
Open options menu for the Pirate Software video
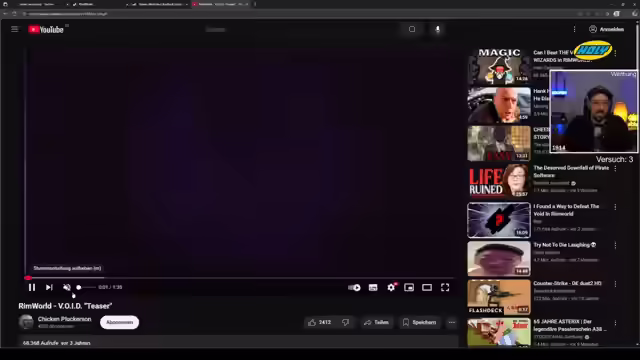tap(615, 169)
